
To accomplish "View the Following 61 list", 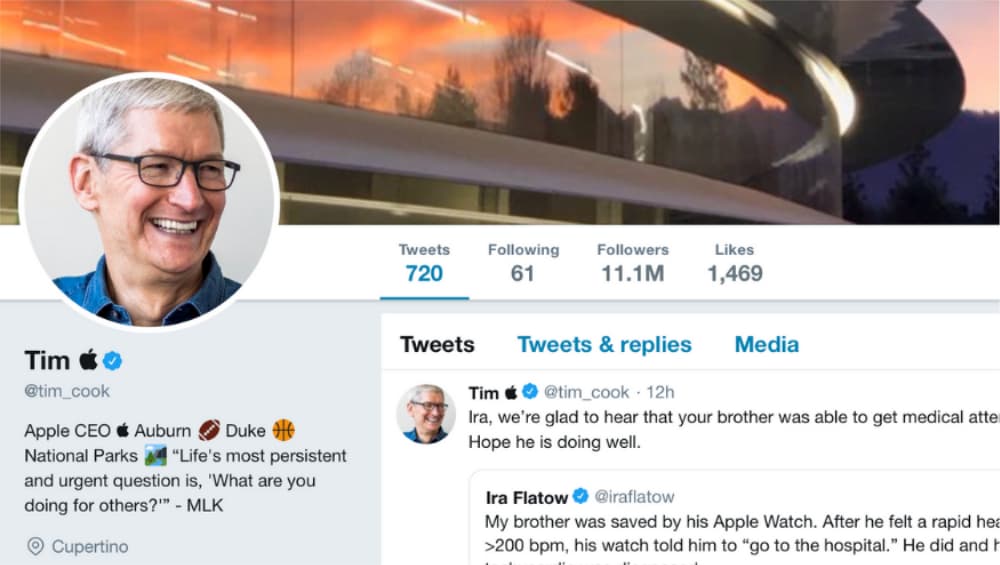I will [523, 263].
